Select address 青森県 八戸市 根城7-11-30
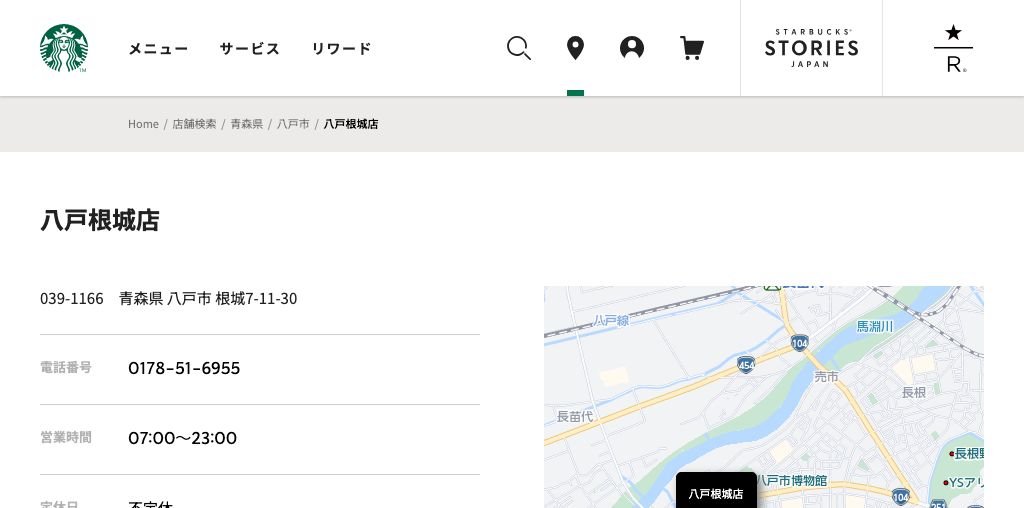1024x508 pixels. coord(208,299)
